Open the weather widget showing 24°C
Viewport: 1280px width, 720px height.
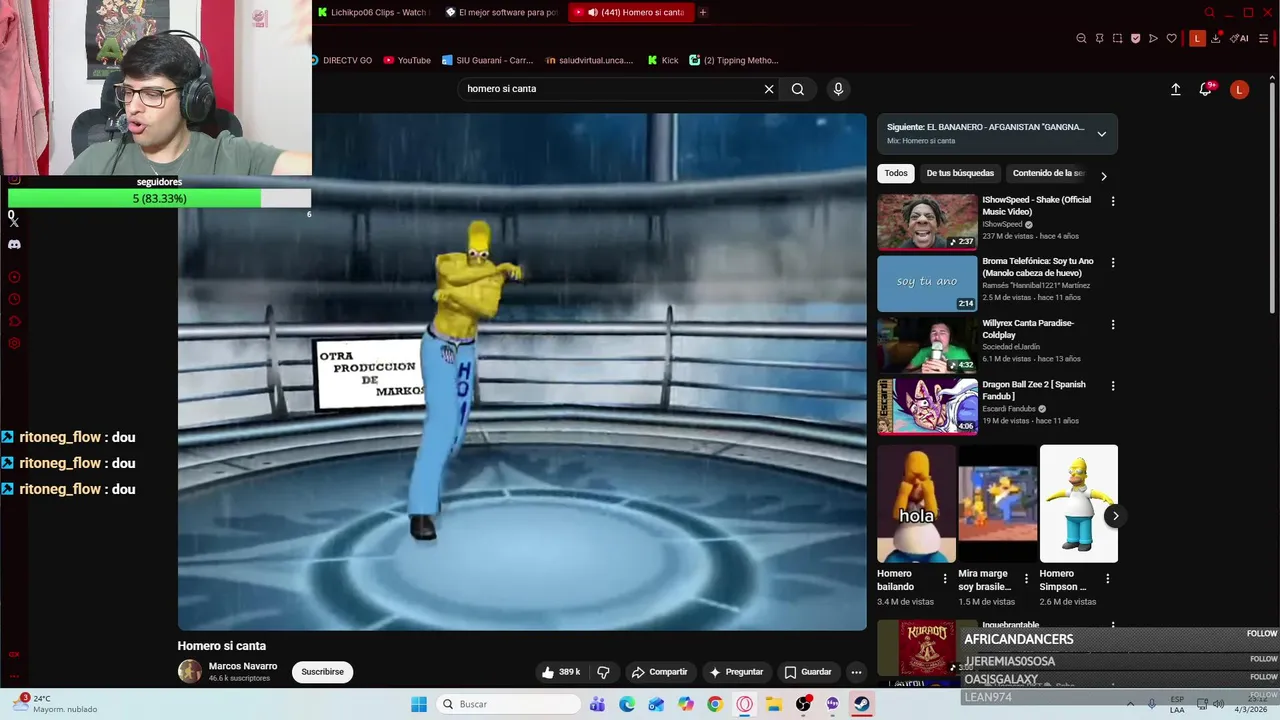(55, 704)
